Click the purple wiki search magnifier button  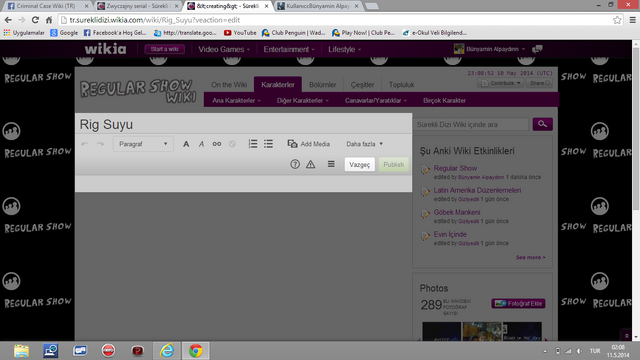542,124
